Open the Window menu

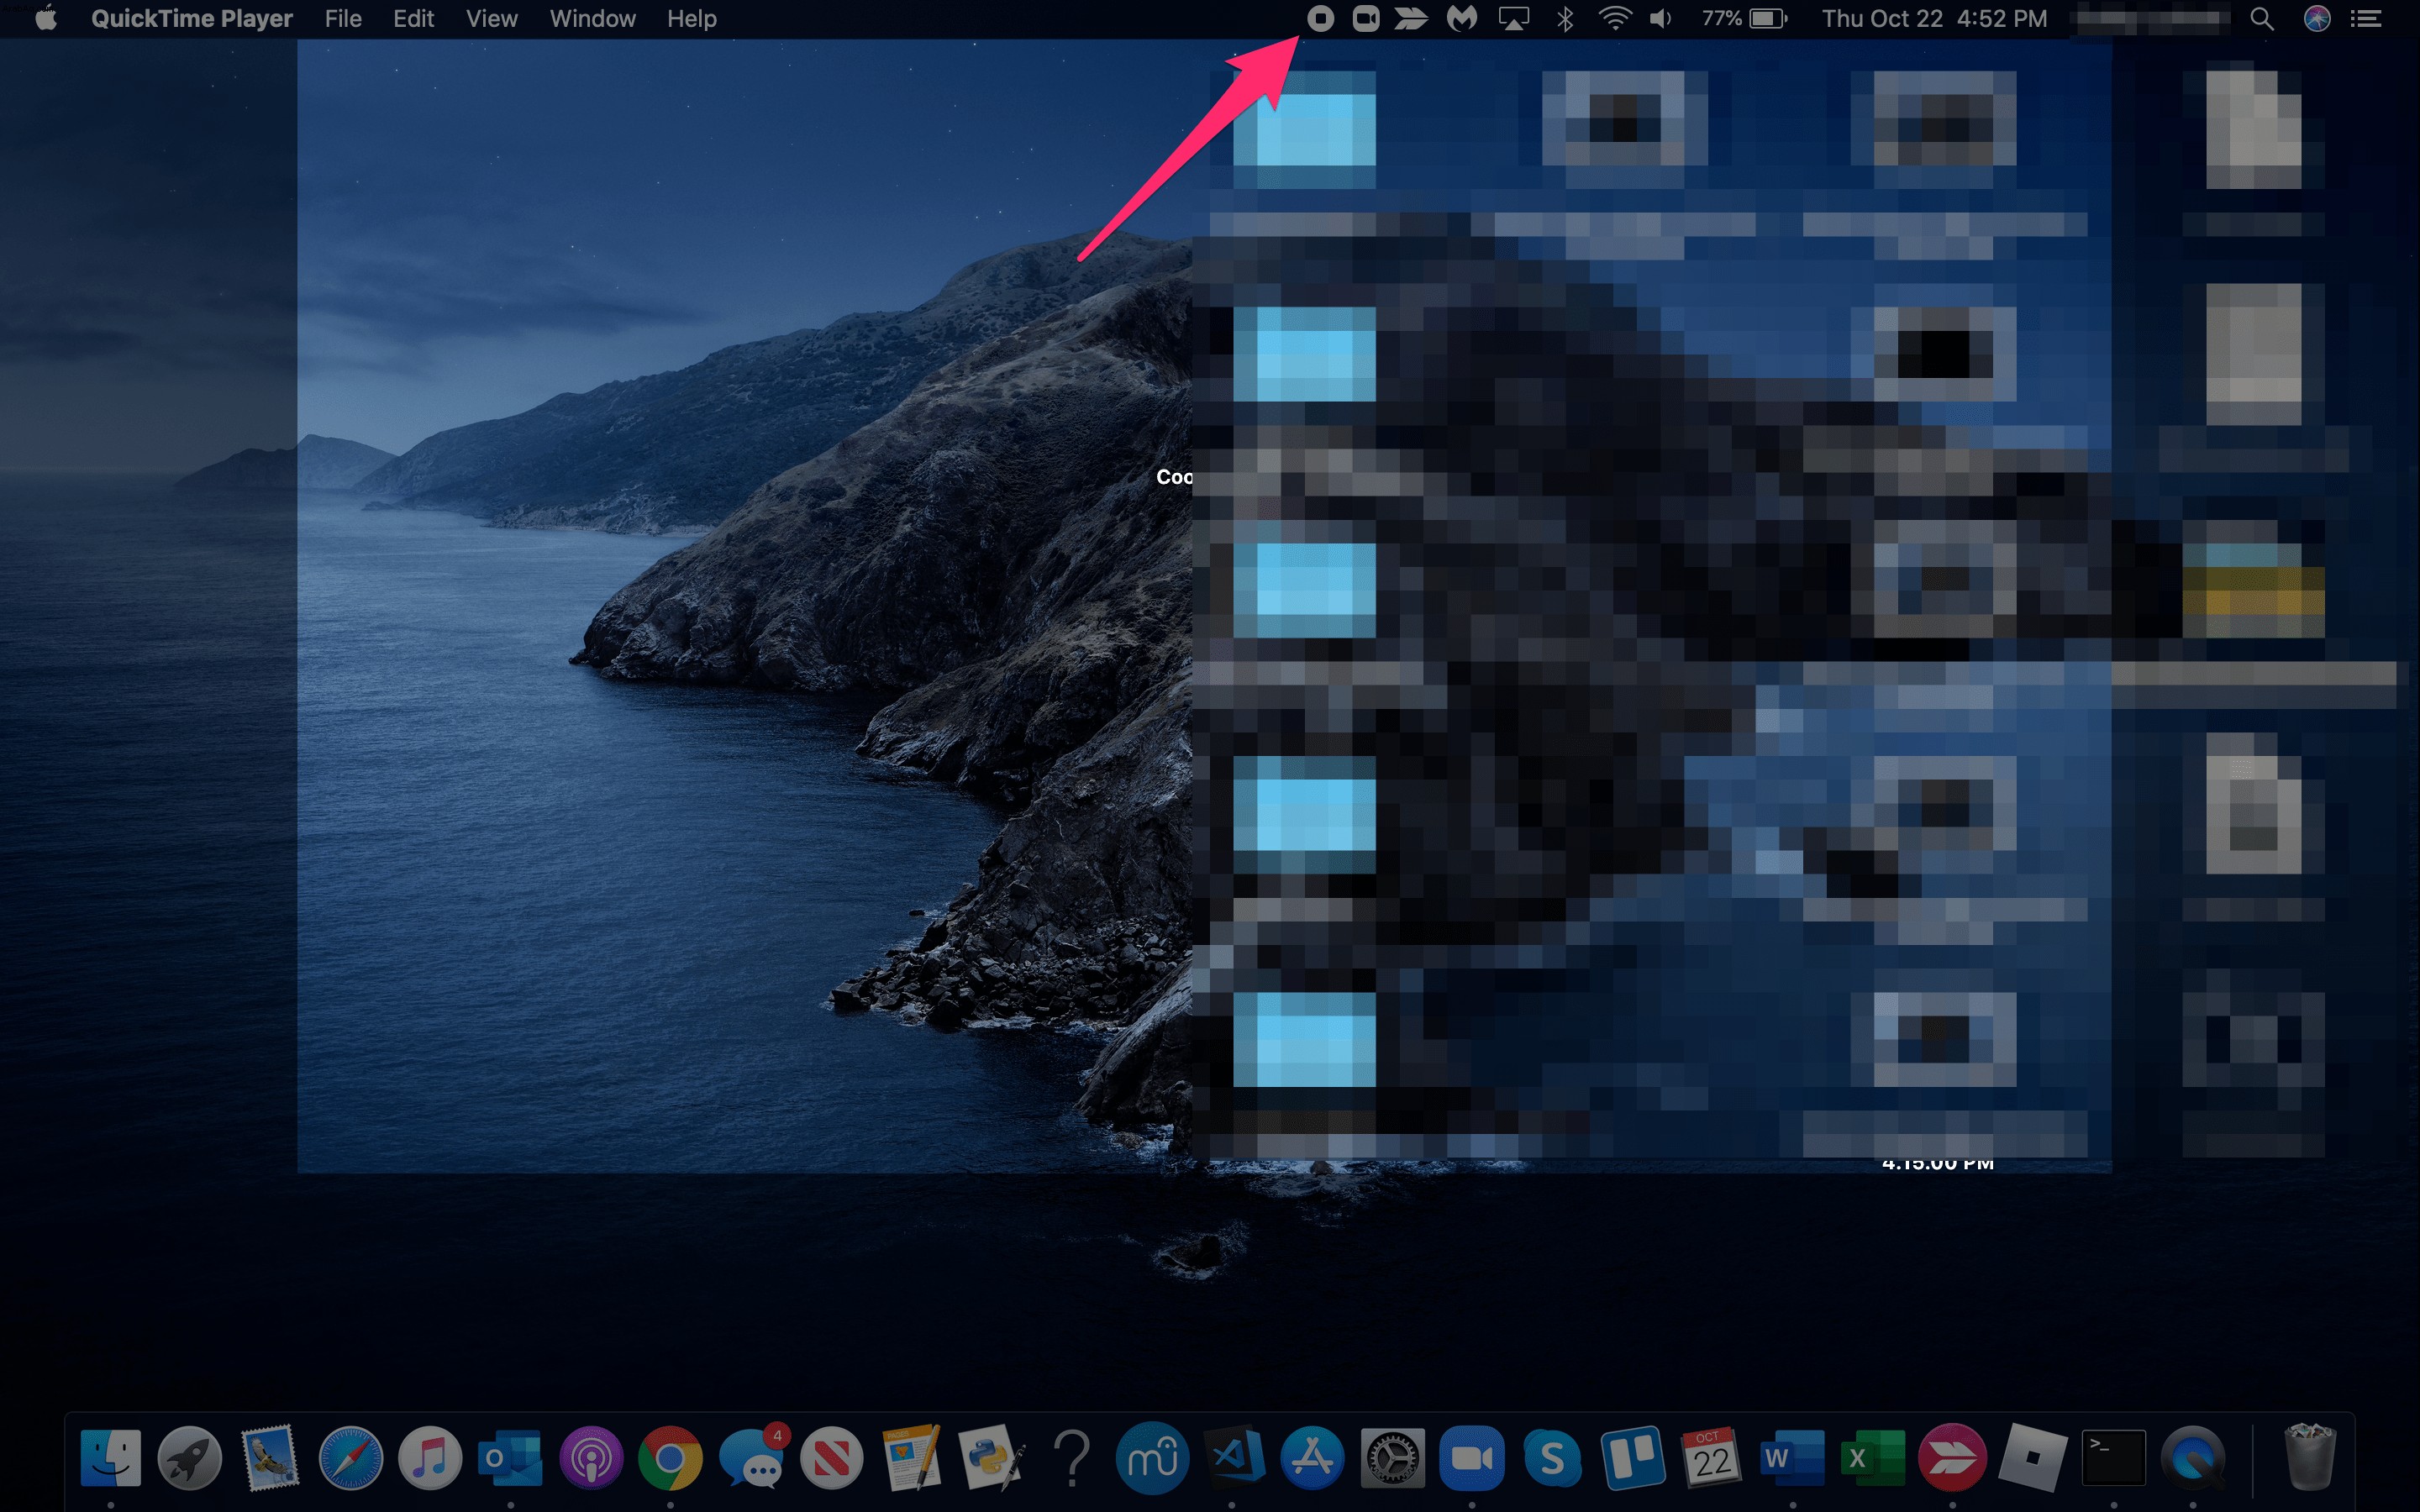tap(592, 18)
